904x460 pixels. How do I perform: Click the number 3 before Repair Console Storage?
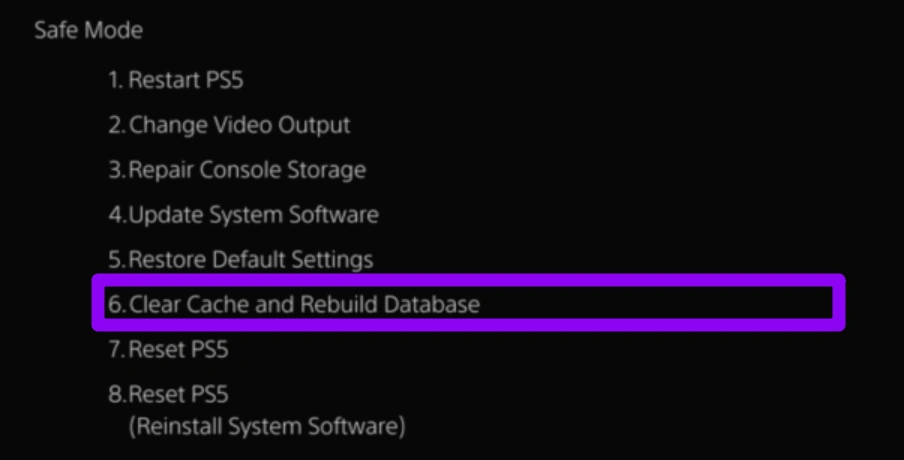tap(115, 170)
